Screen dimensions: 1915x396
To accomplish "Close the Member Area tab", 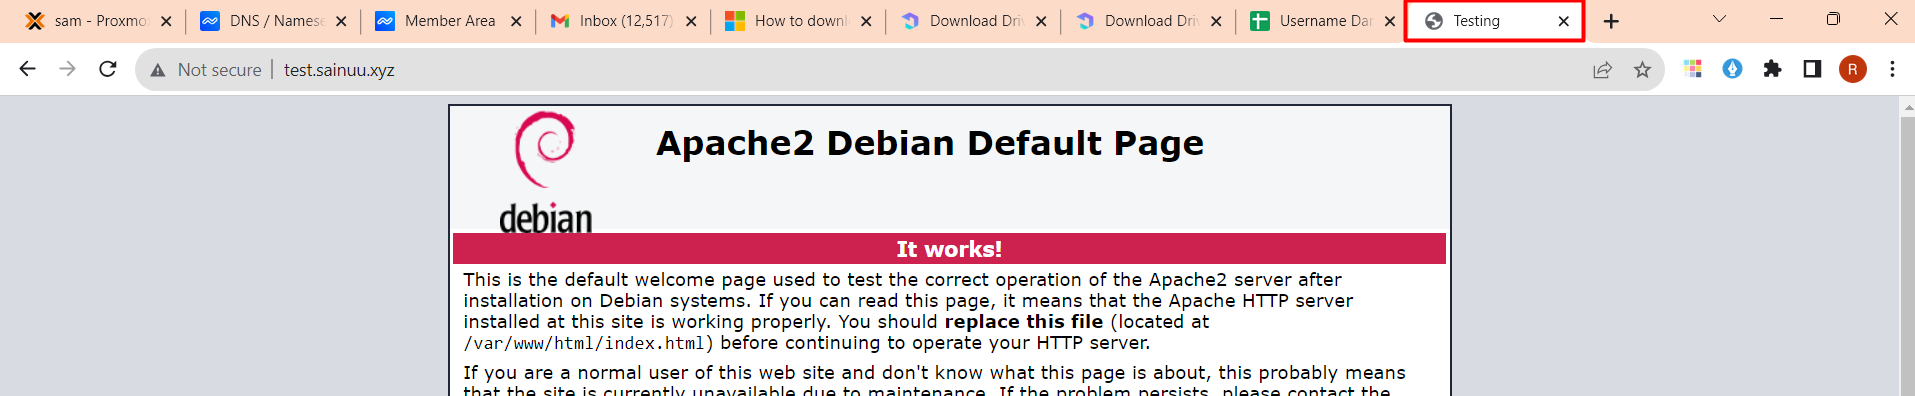I will [x=516, y=21].
